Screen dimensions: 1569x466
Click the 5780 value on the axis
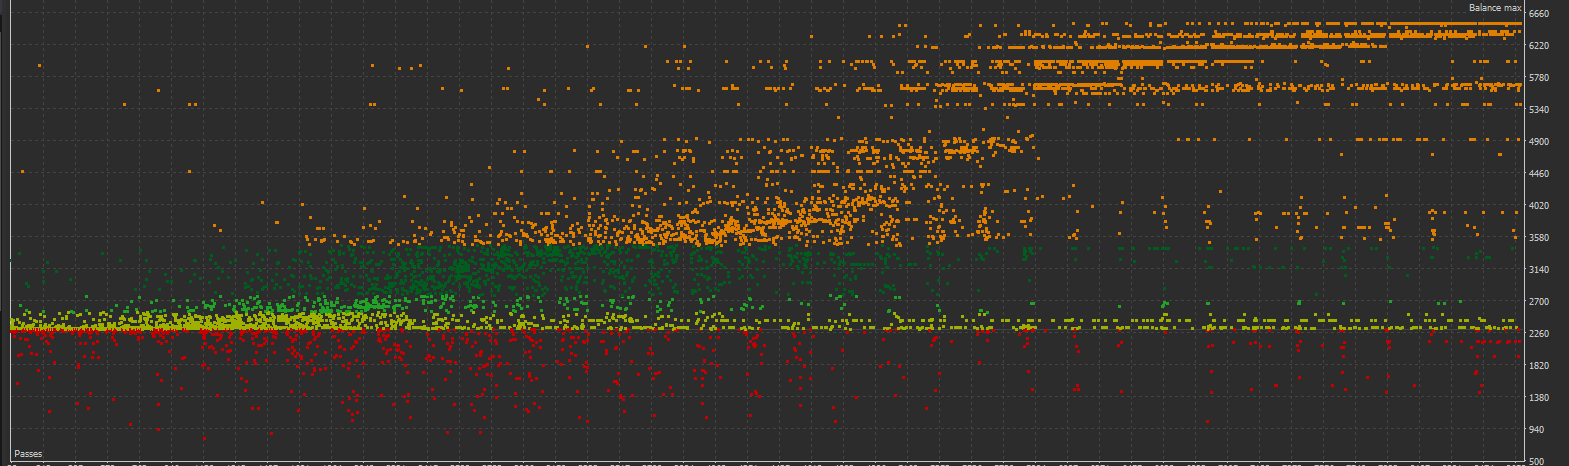click(1539, 78)
